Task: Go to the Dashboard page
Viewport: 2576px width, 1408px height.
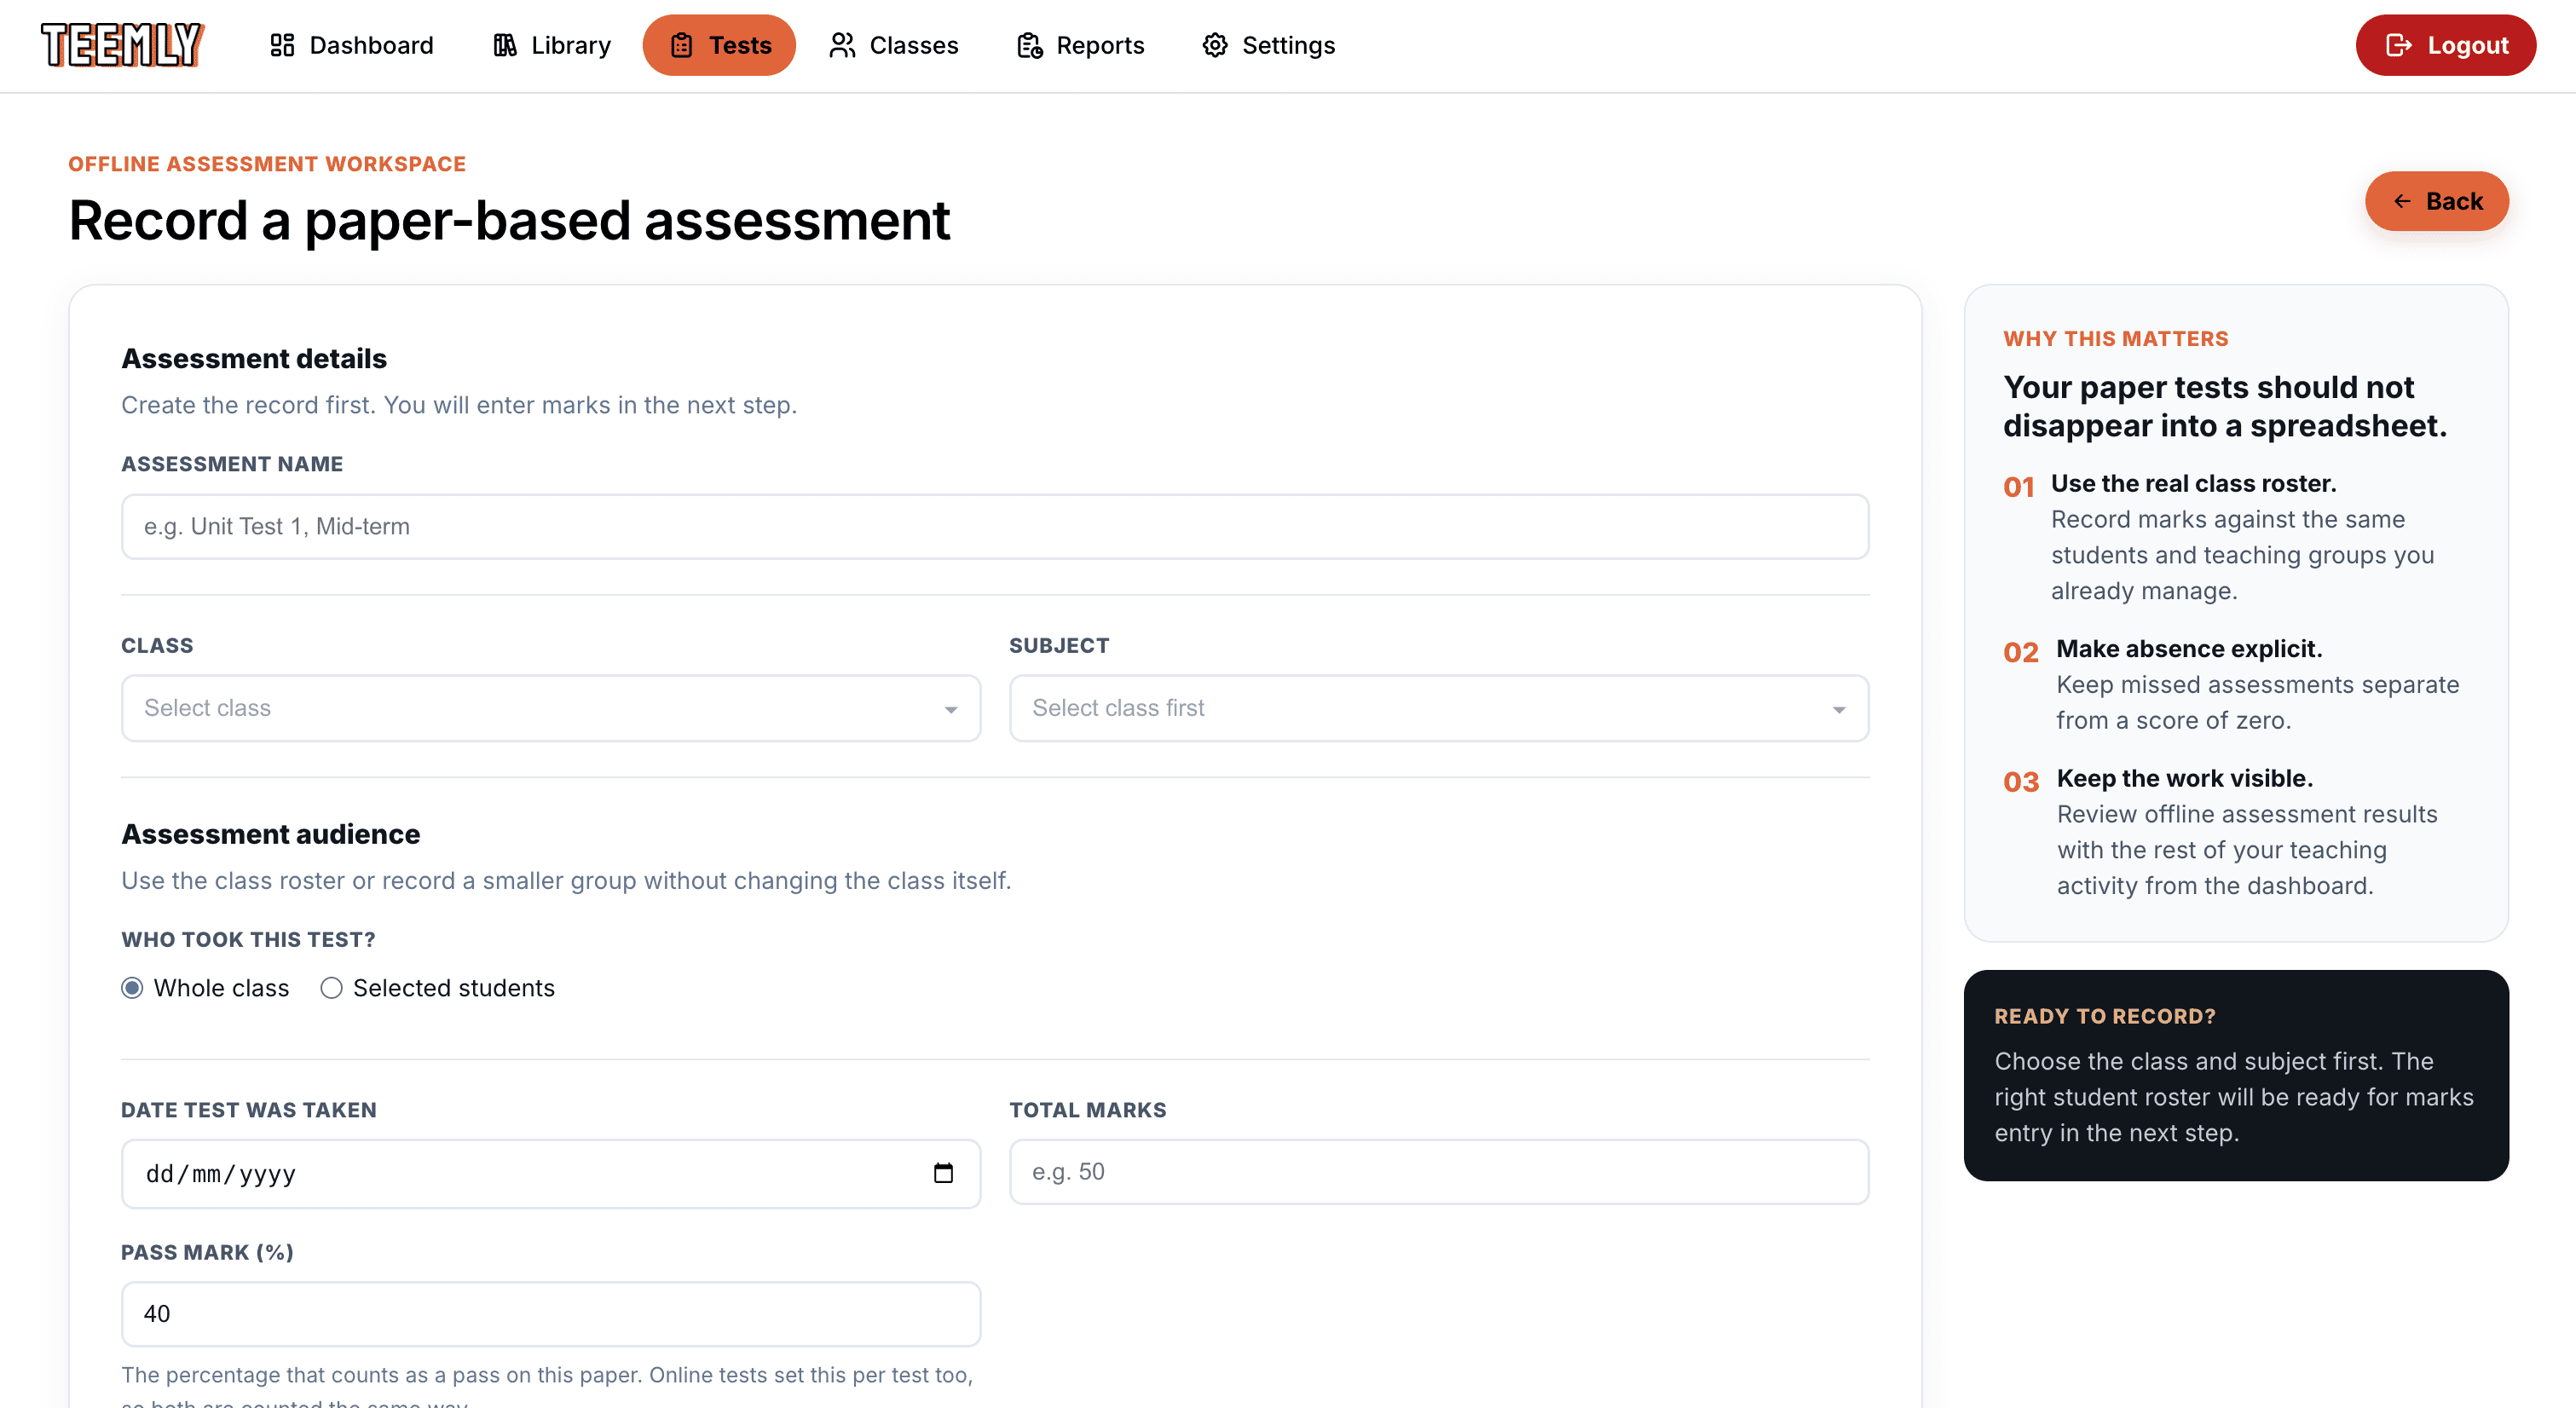Action: [x=352, y=45]
